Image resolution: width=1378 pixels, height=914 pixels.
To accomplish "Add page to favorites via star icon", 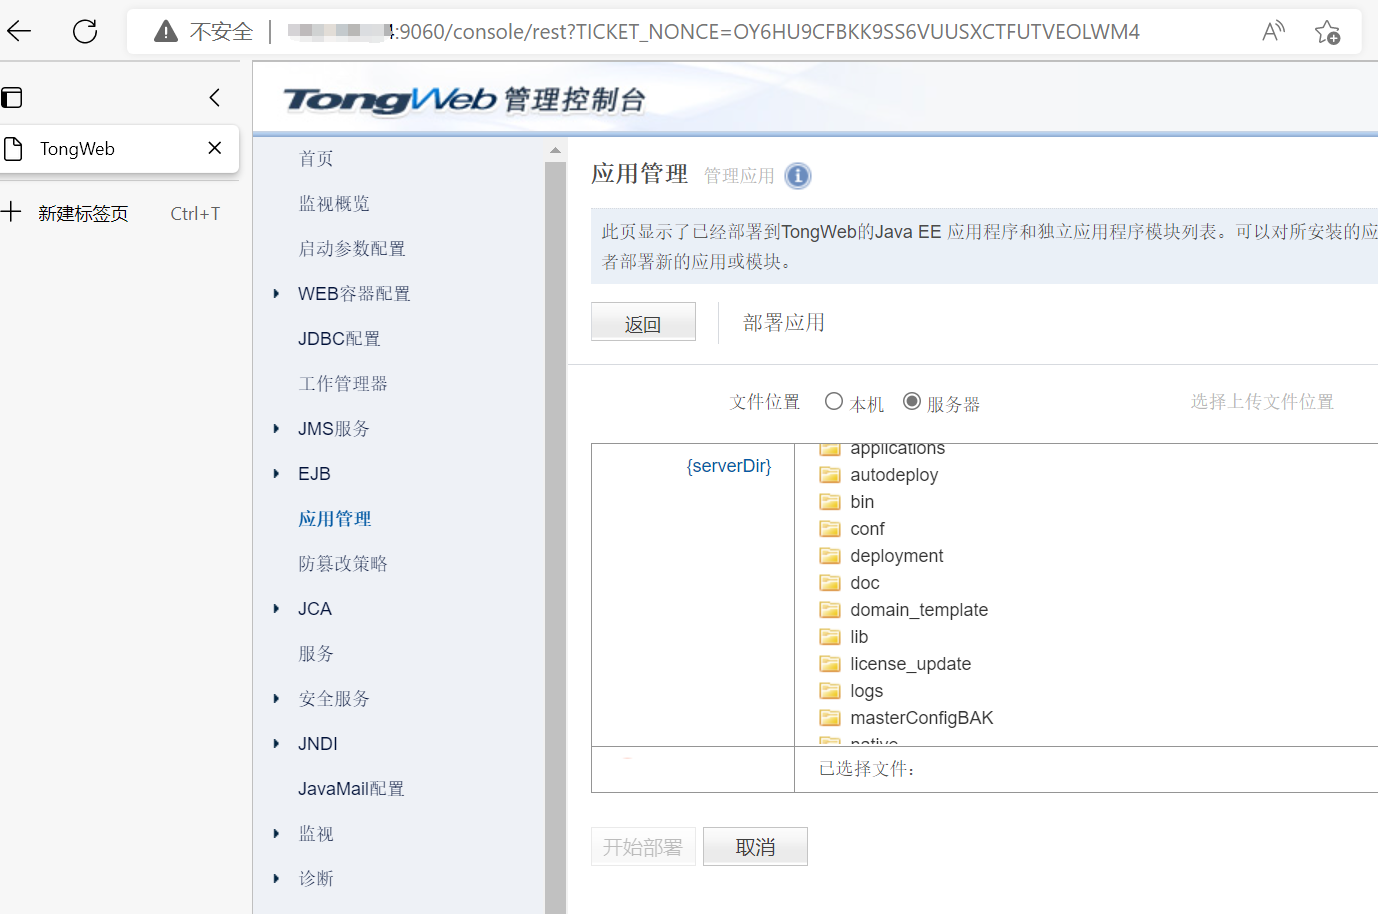I will click(x=1327, y=32).
